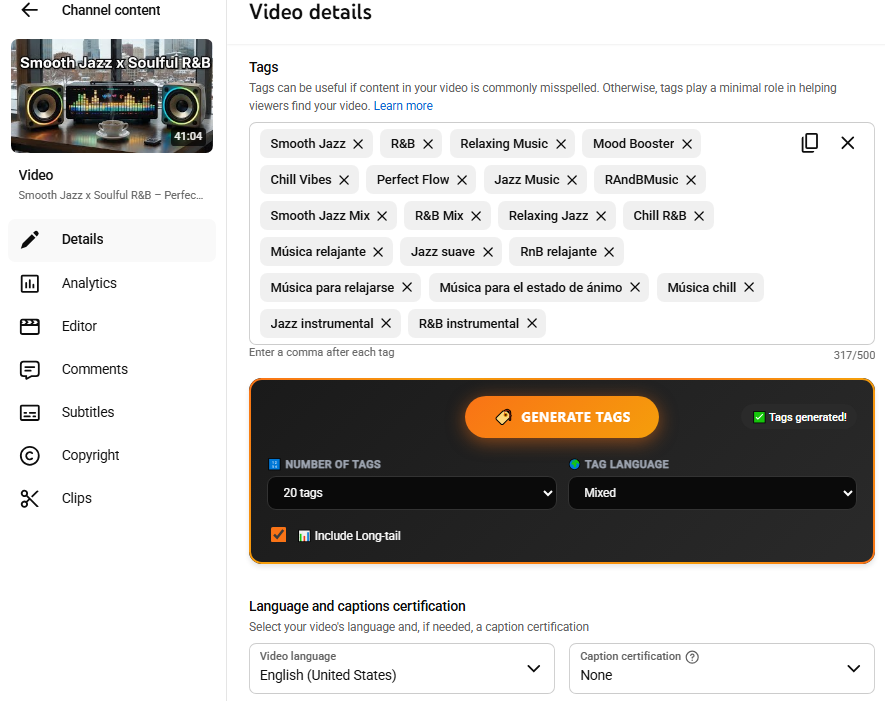Click the Caption certification help icon

click(692, 657)
